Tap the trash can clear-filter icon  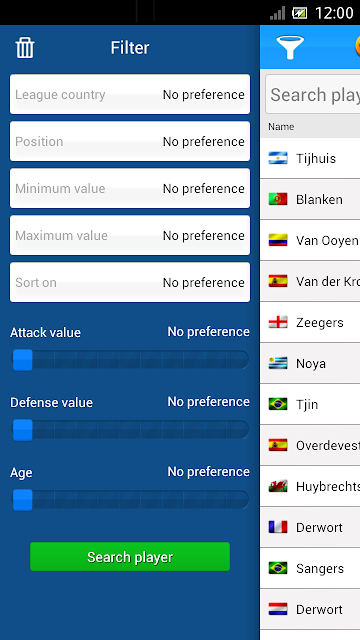click(25, 48)
